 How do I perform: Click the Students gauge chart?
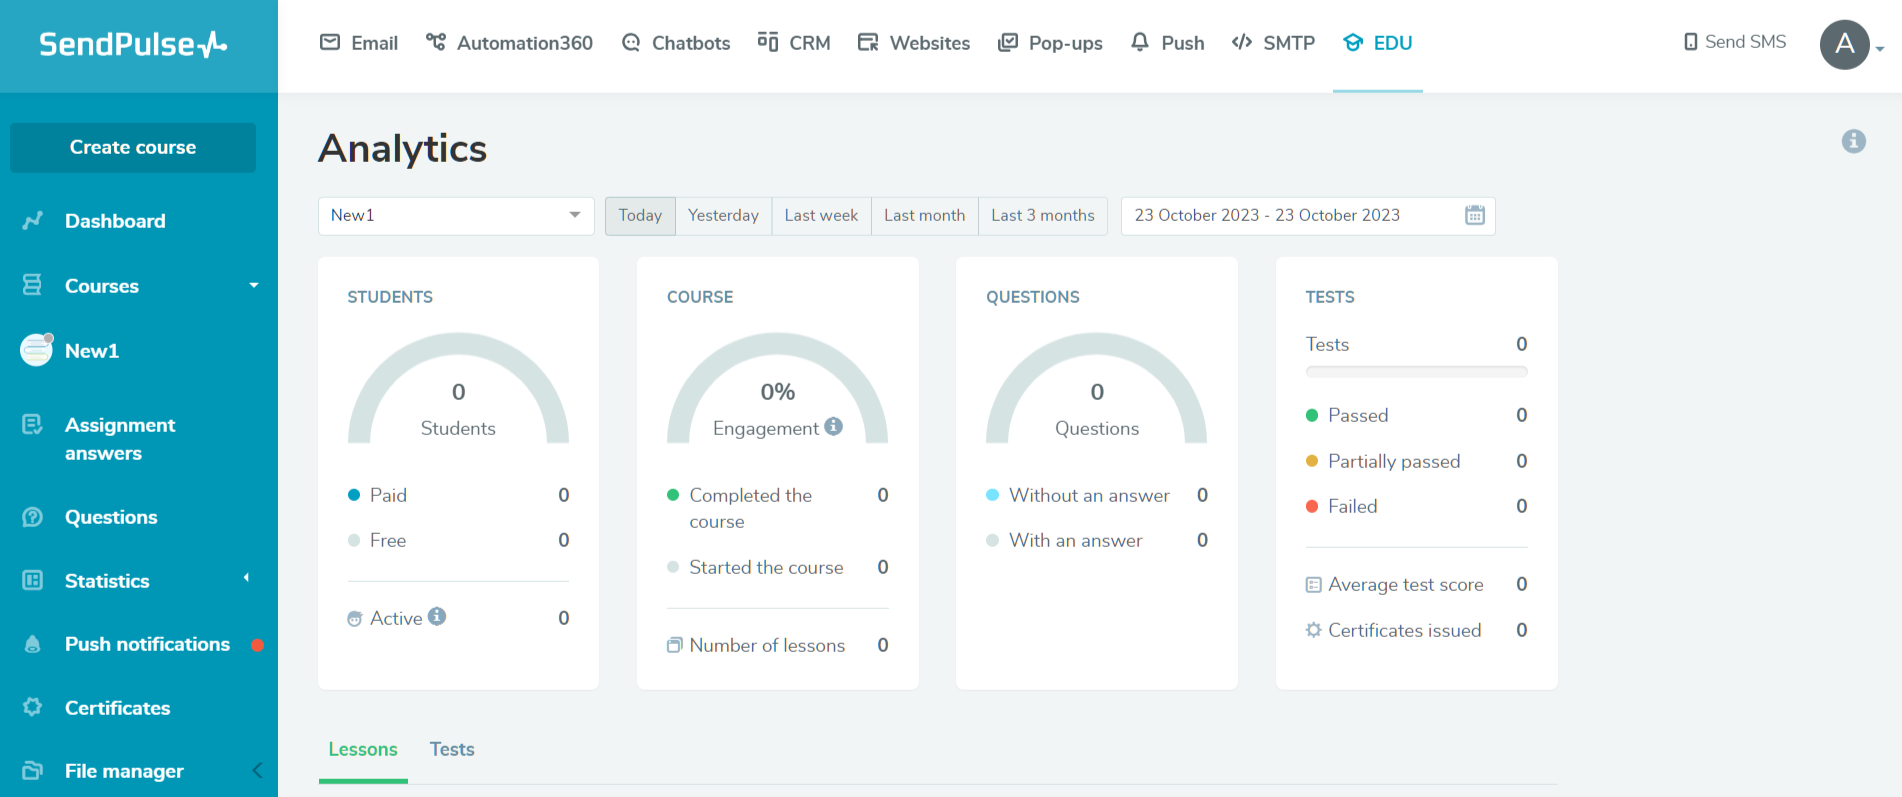click(x=458, y=388)
